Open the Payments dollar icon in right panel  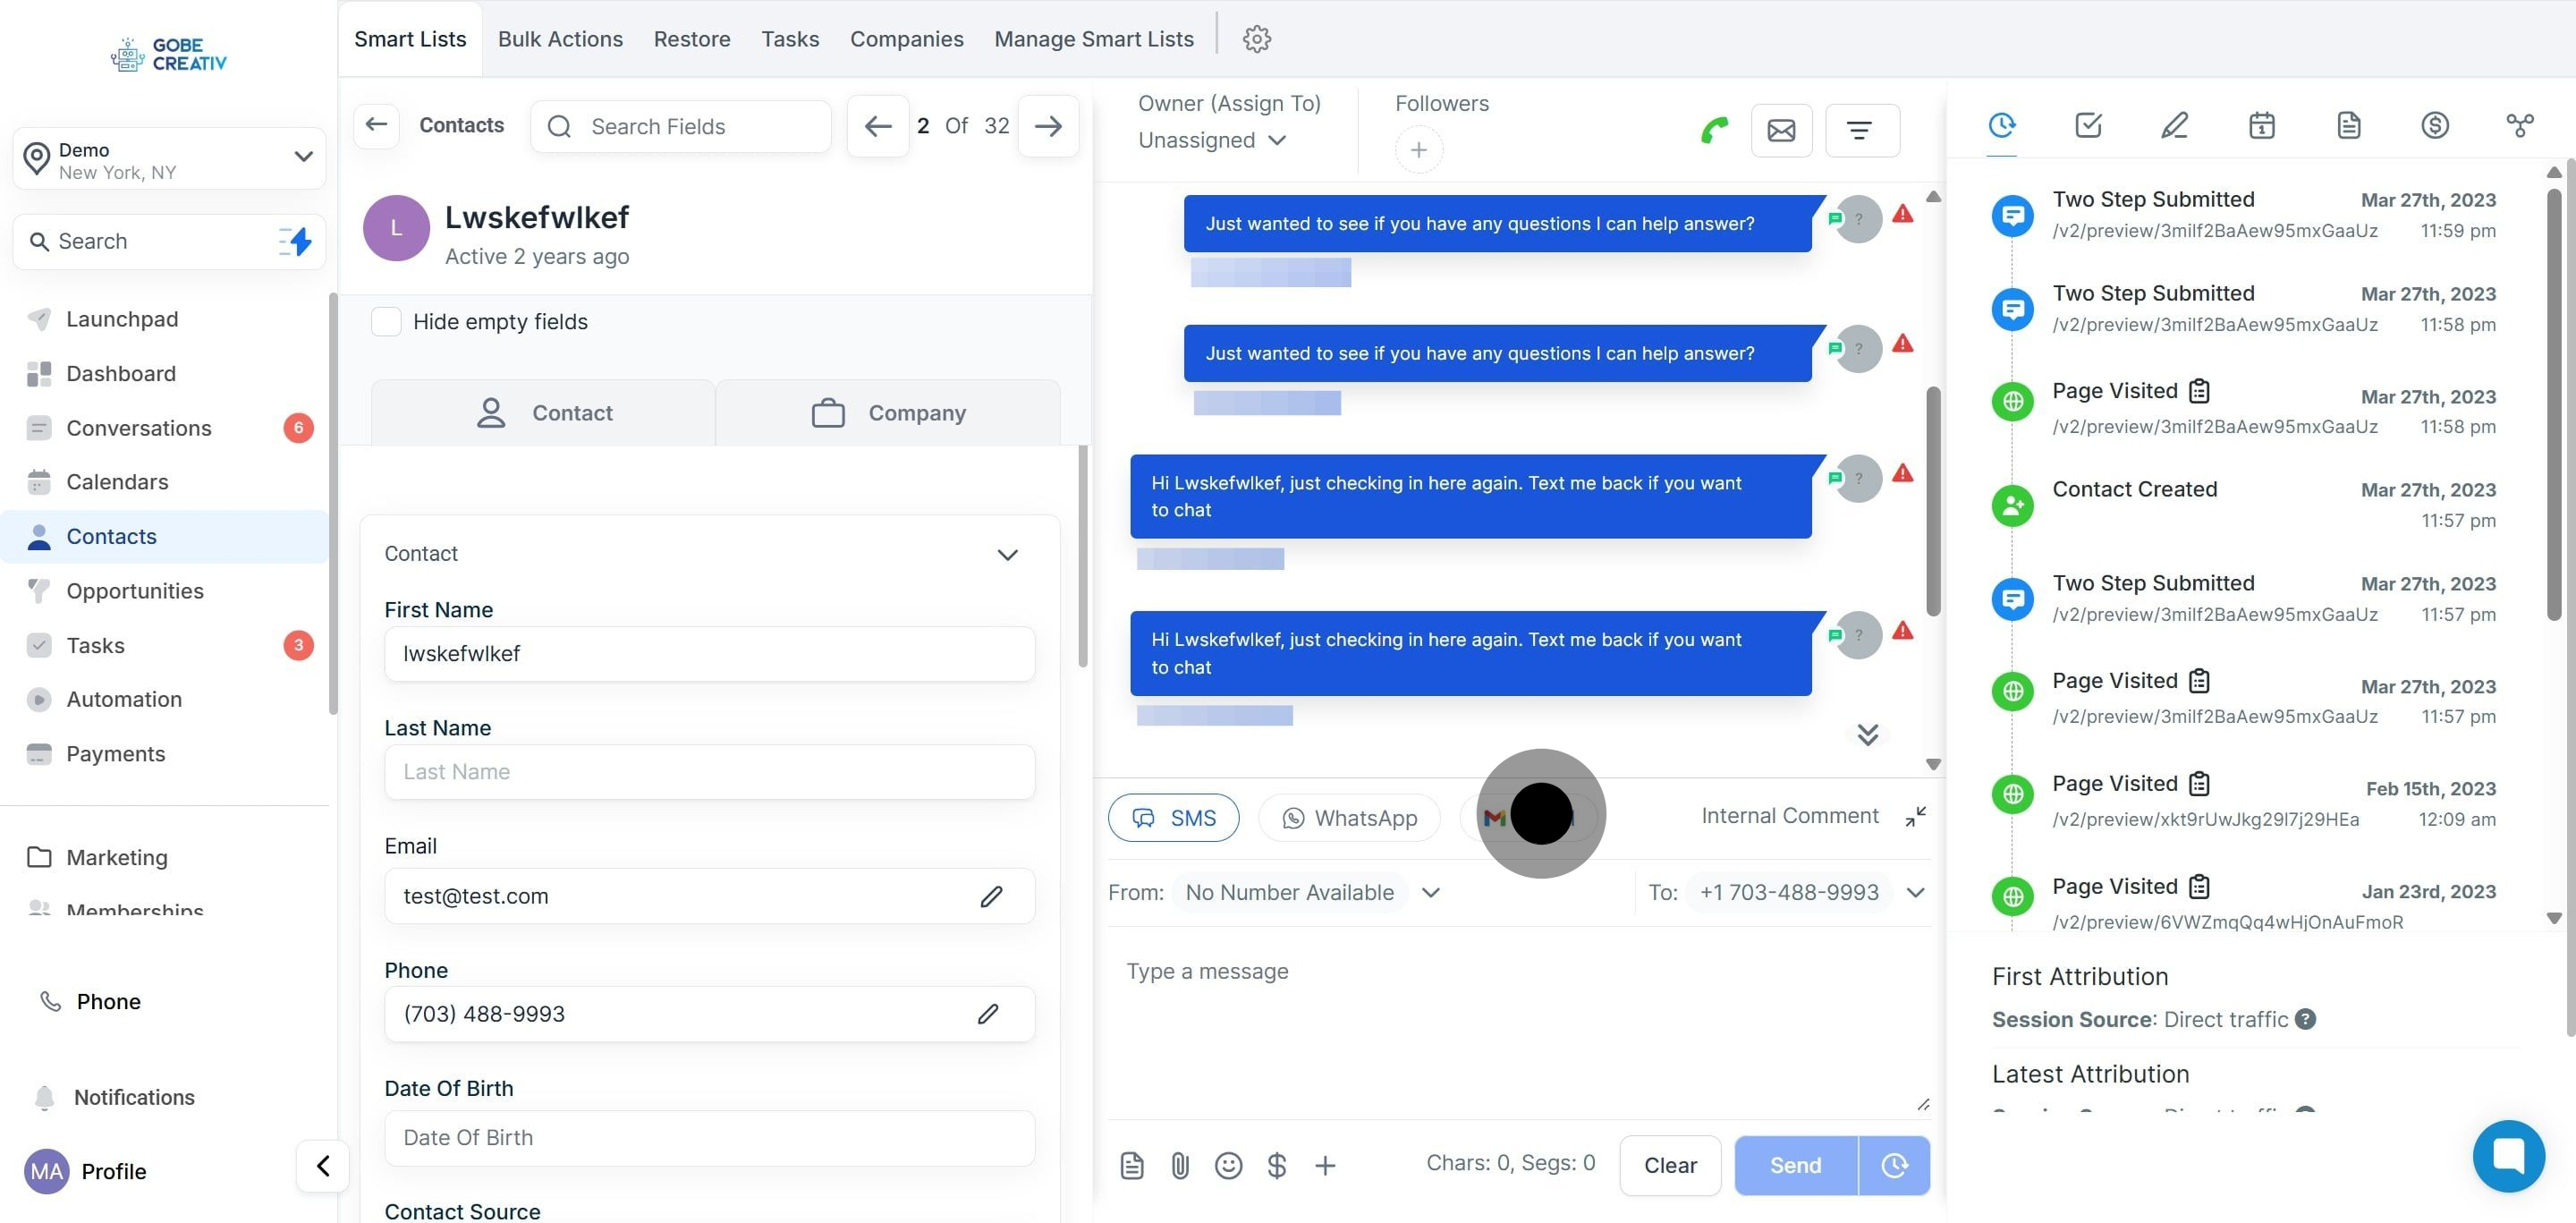(x=2434, y=125)
